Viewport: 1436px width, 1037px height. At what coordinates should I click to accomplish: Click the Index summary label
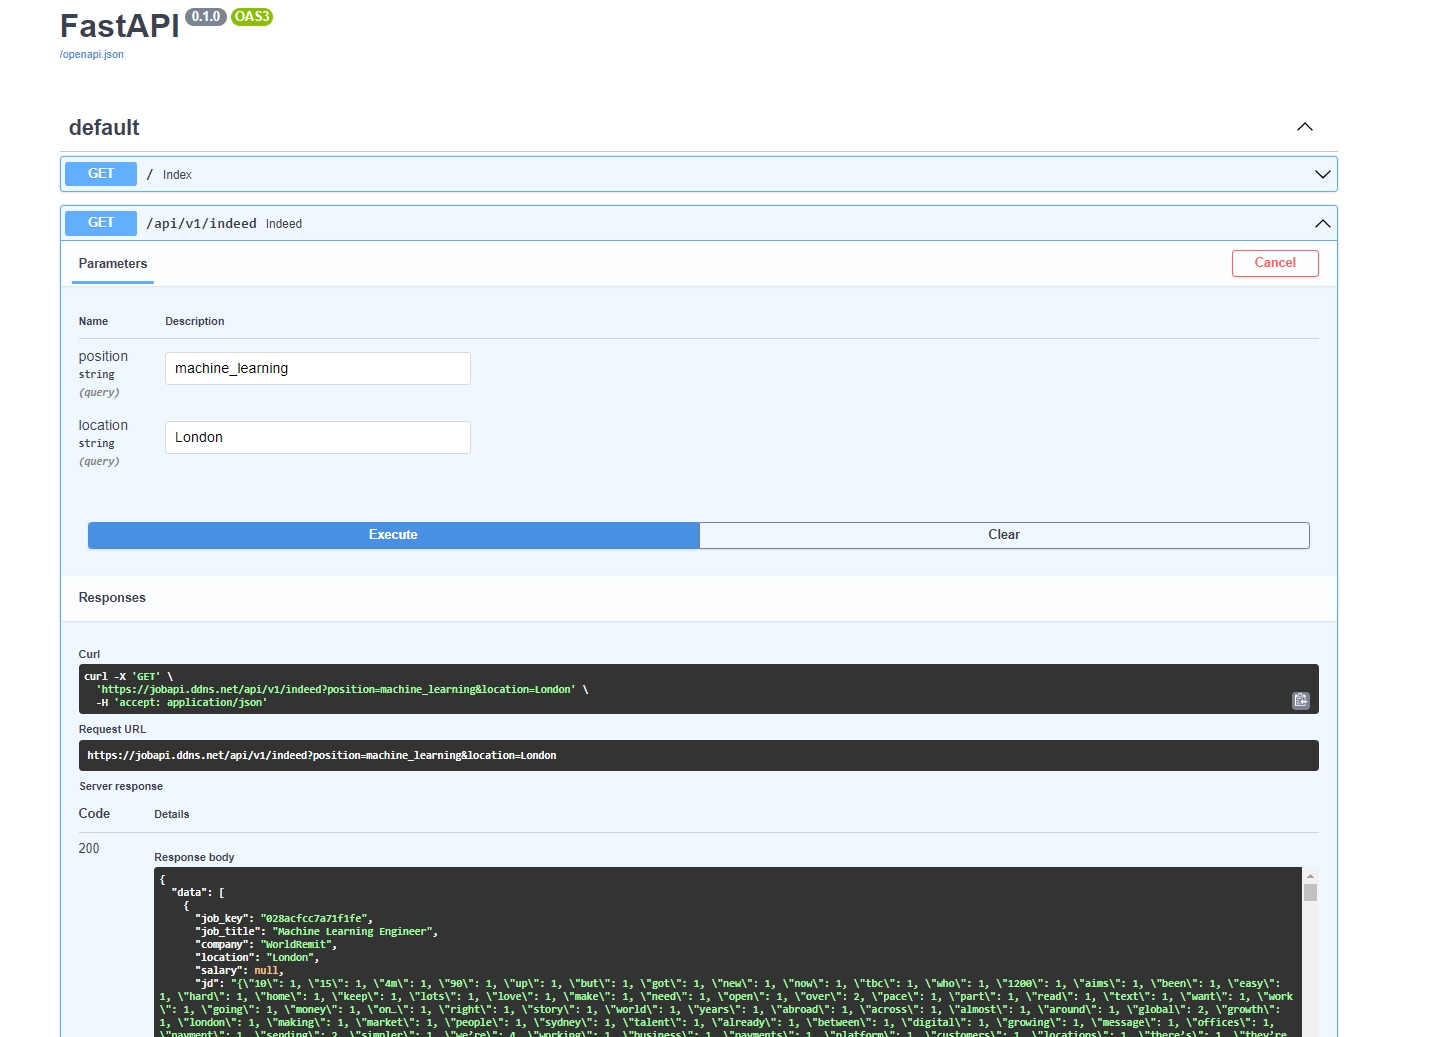point(177,175)
